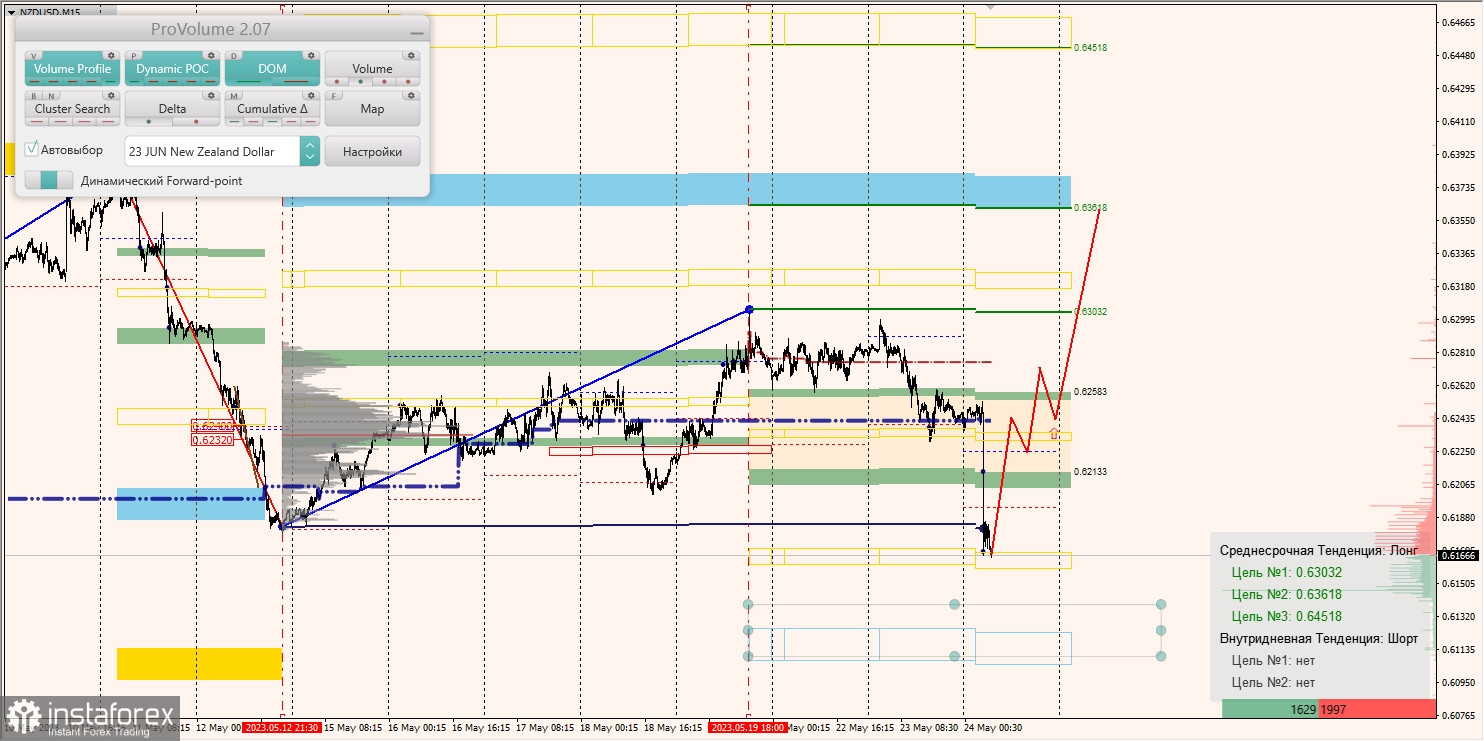Open Volume Profile gear settings
The height and width of the screenshot is (741, 1484).
(x=111, y=56)
